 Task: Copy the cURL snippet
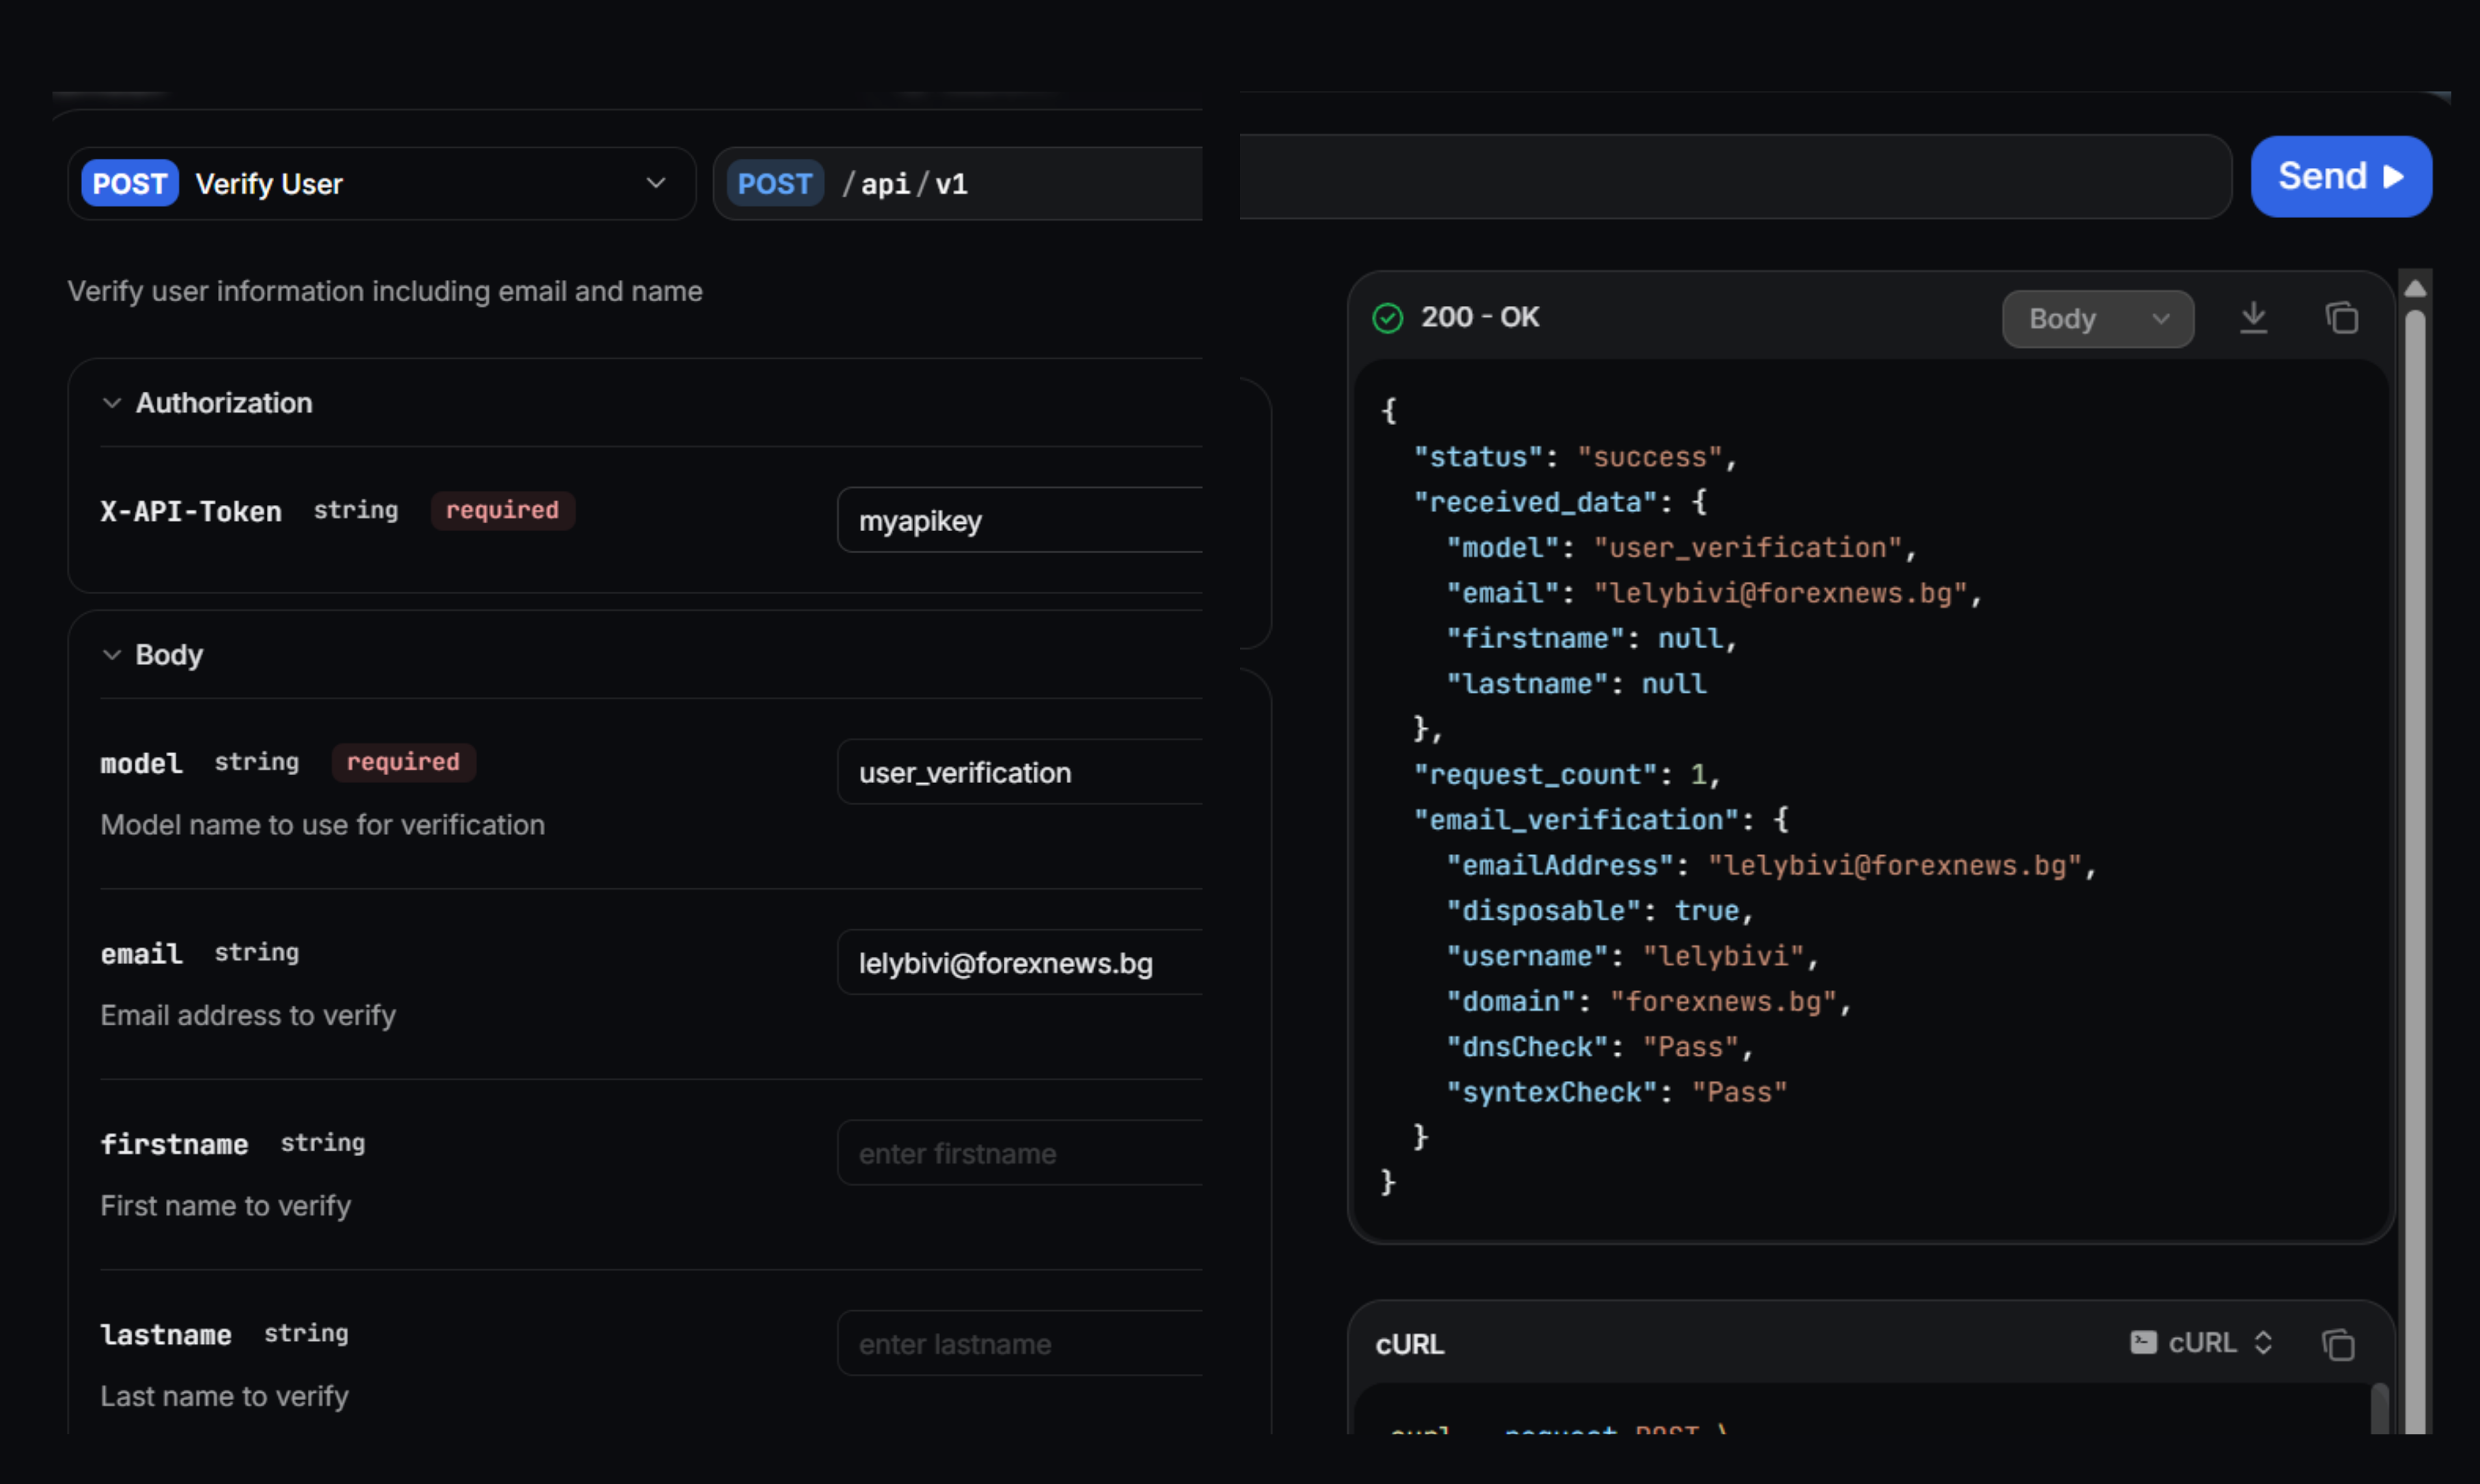pyautogui.click(x=2337, y=1344)
